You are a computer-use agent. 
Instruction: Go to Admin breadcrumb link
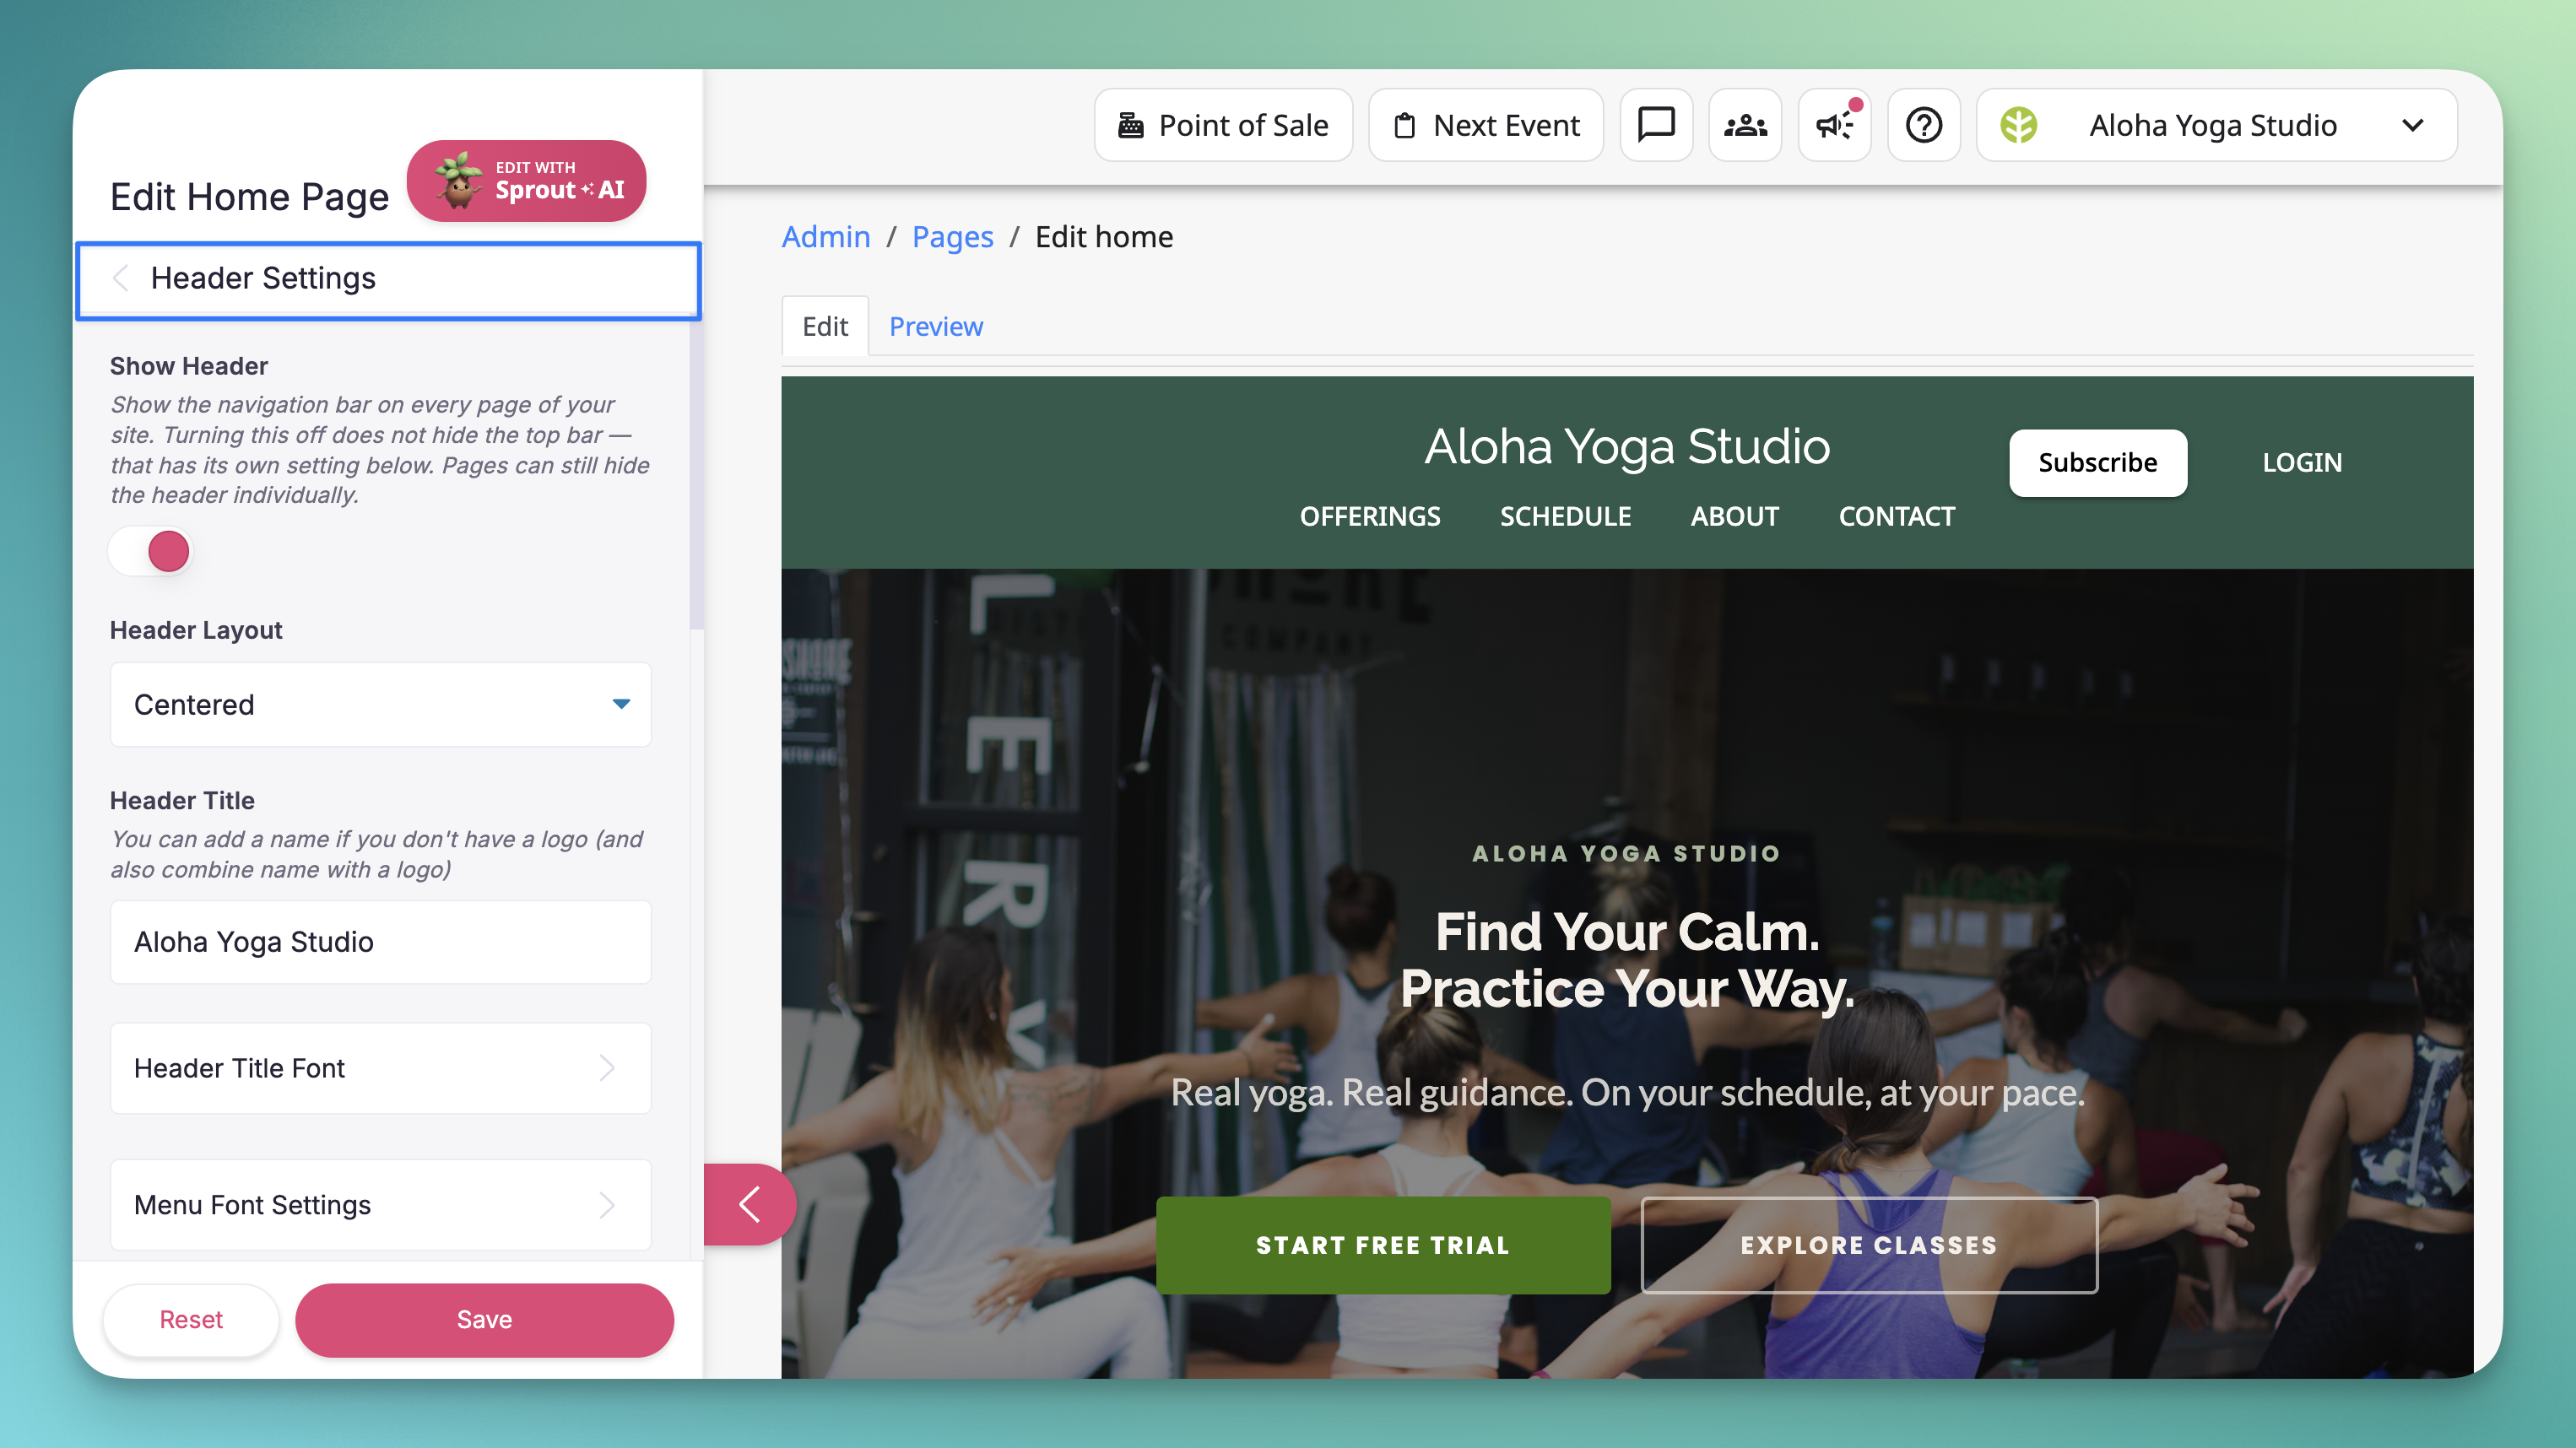[x=826, y=237]
